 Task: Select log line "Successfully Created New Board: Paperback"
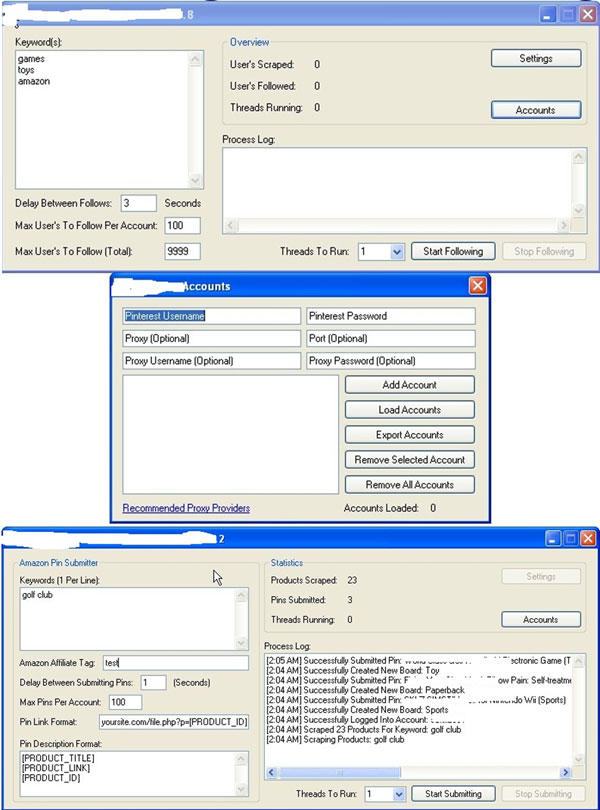tap(365, 690)
